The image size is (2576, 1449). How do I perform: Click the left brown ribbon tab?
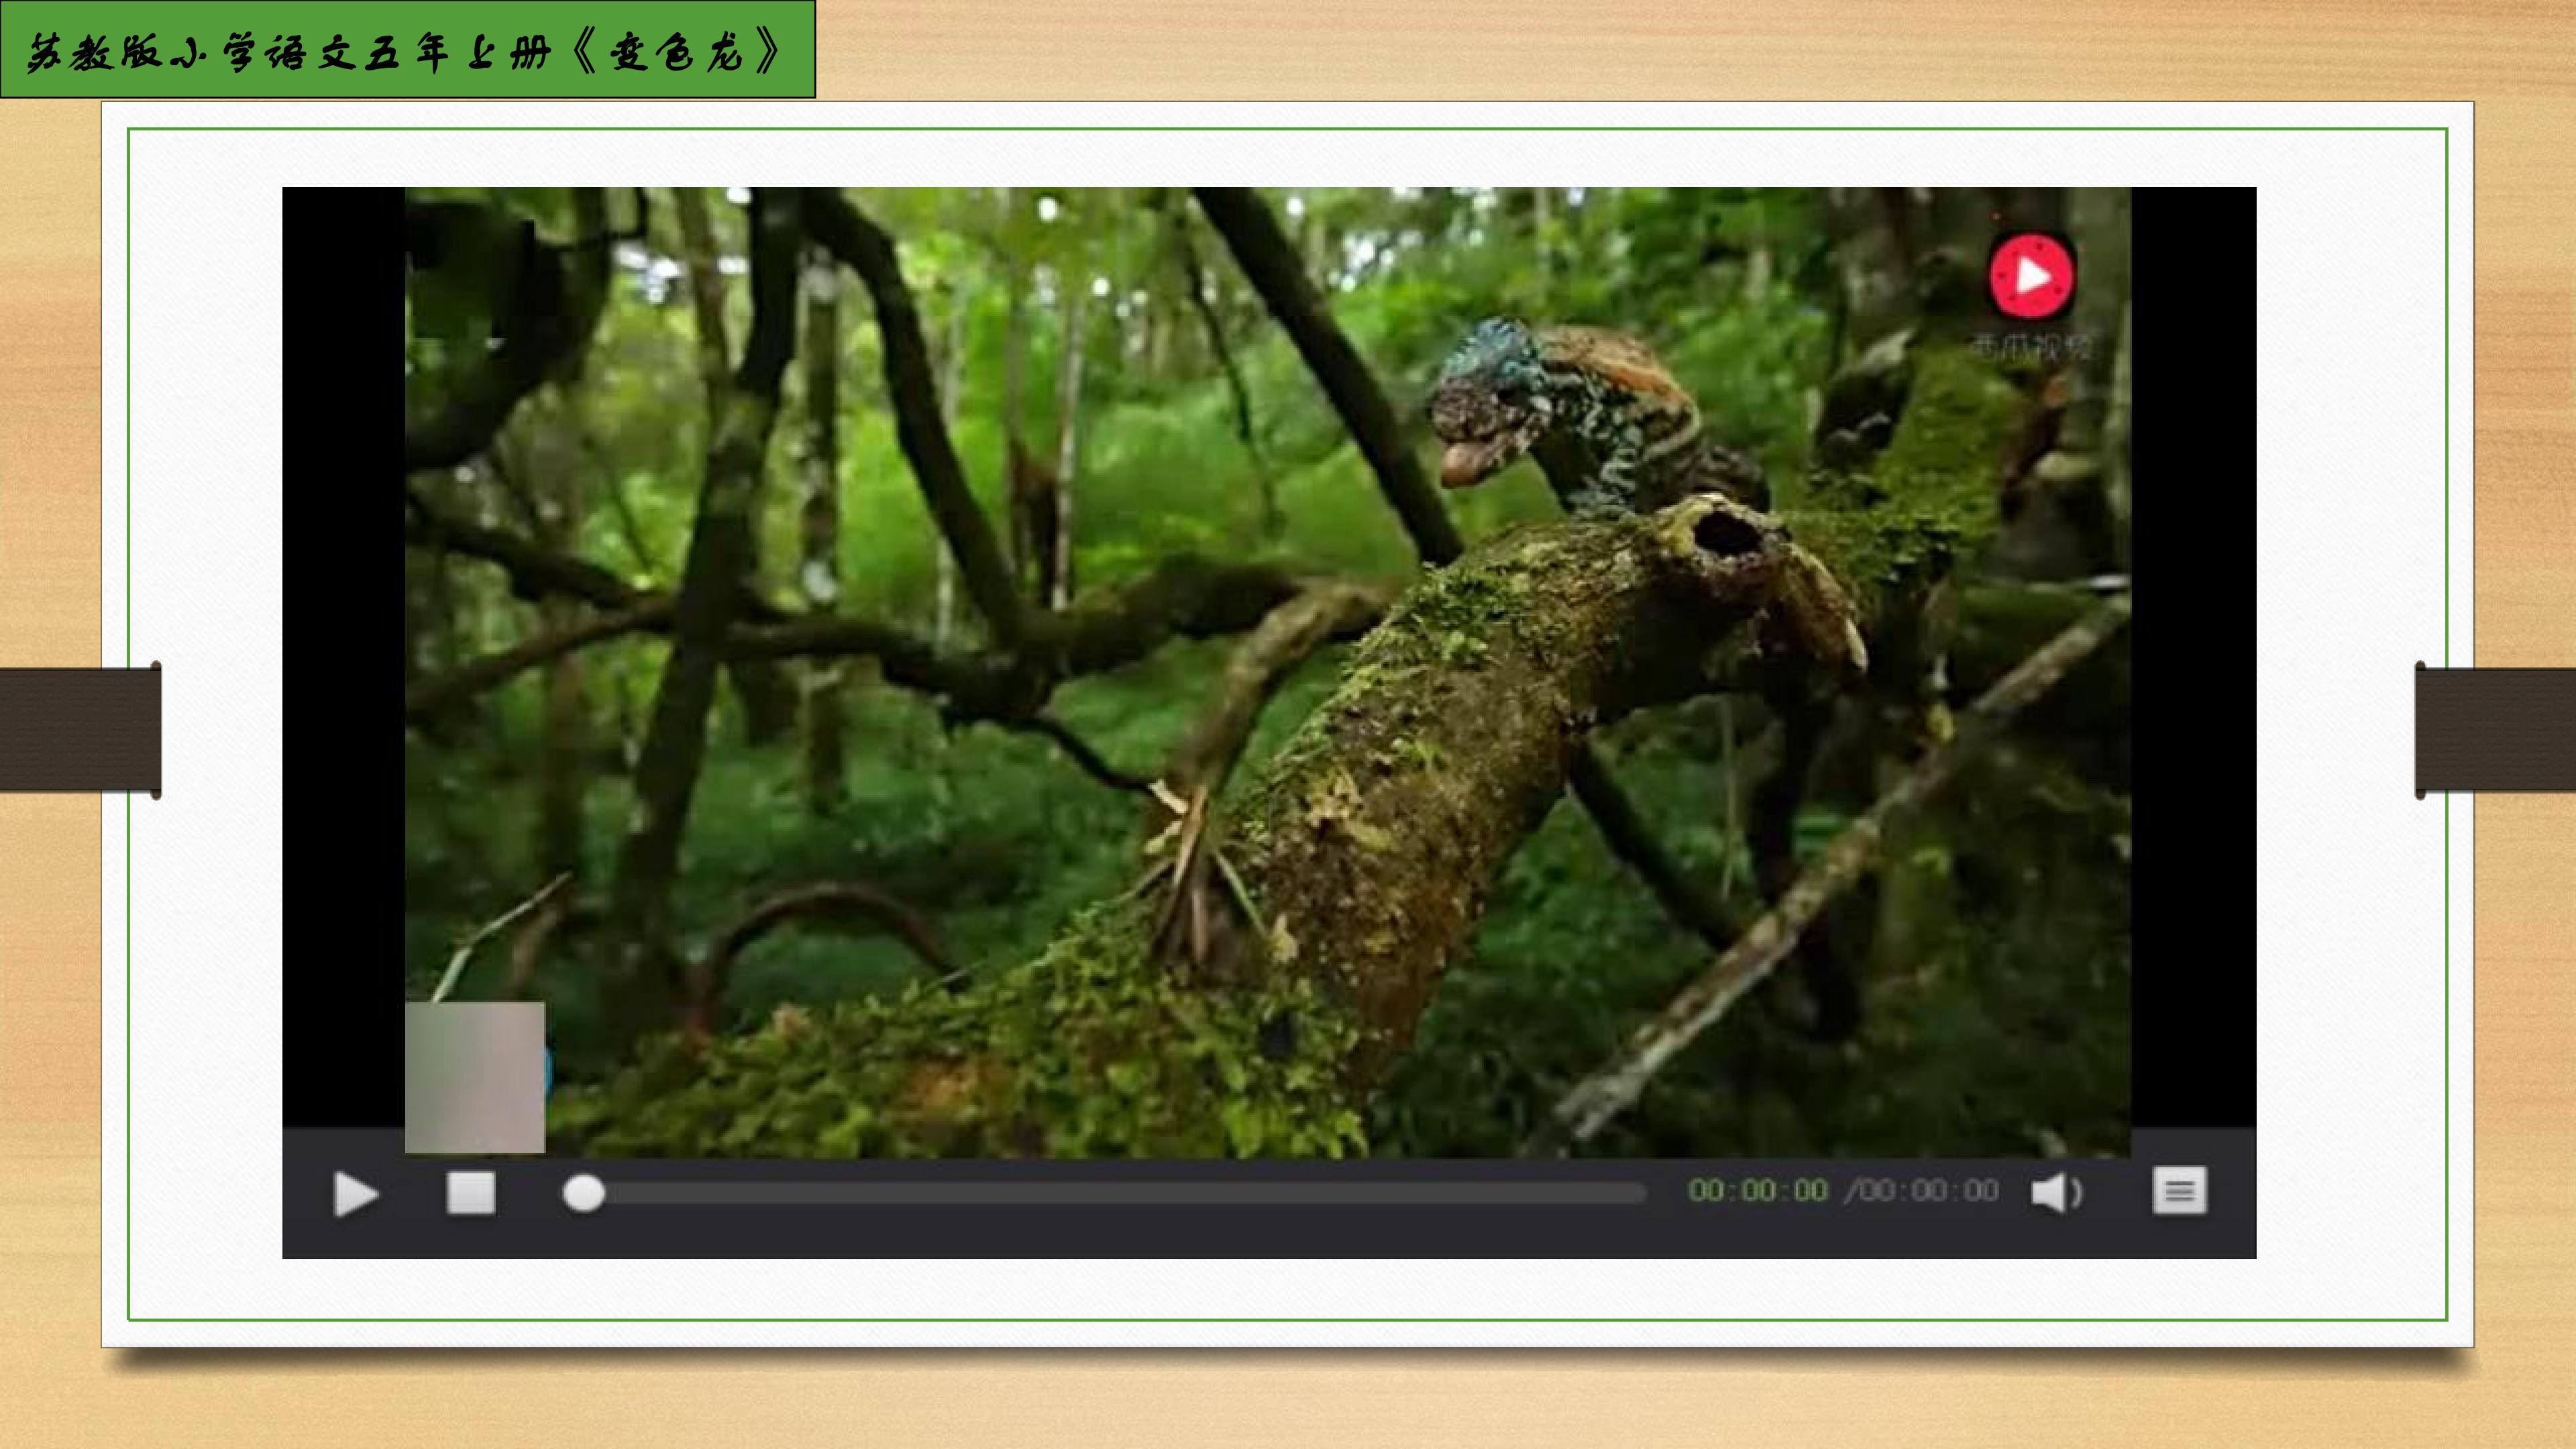pos(80,730)
